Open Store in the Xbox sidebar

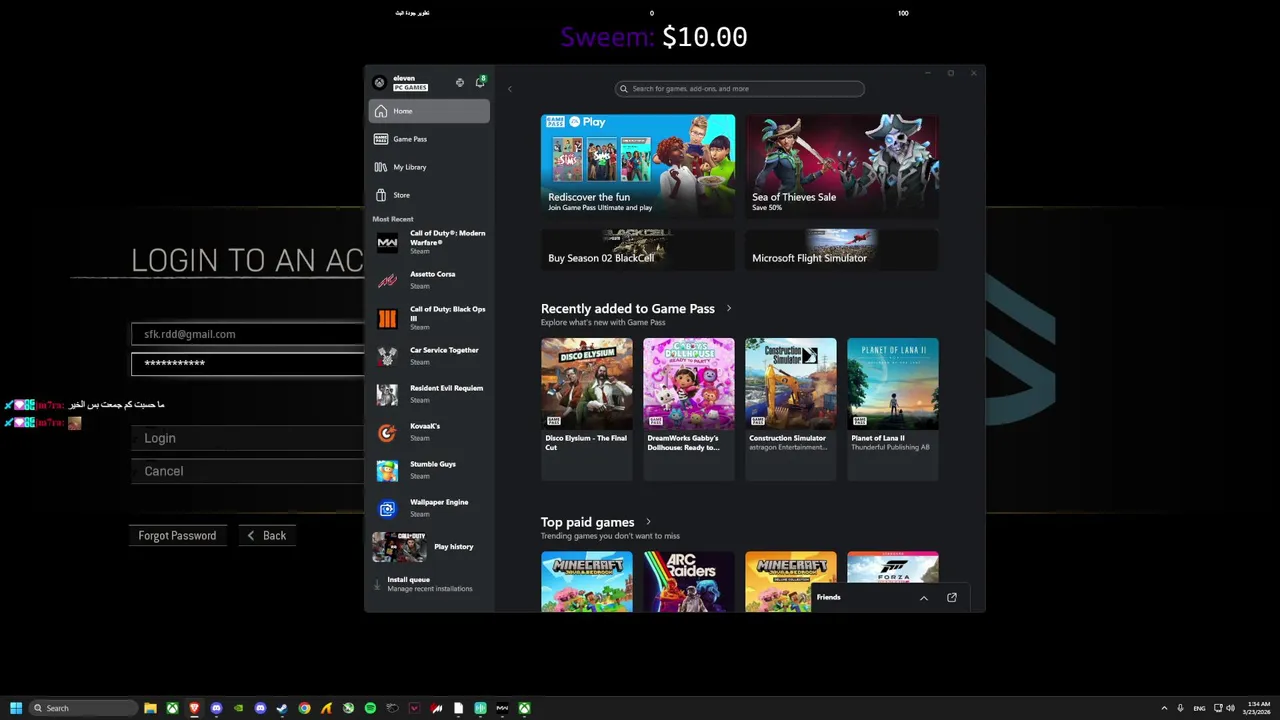pyautogui.click(x=429, y=195)
